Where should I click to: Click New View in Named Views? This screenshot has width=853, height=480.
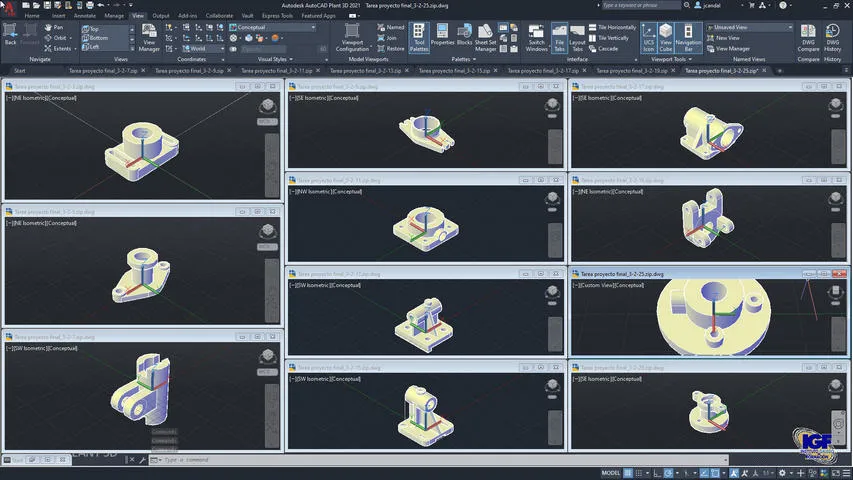pyautogui.click(x=723, y=38)
